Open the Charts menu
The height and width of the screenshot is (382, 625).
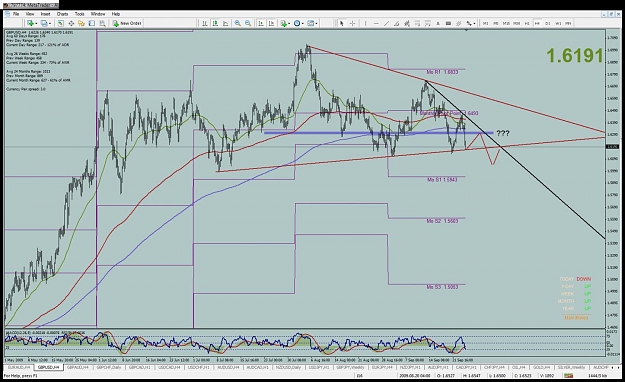tap(62, 14)
